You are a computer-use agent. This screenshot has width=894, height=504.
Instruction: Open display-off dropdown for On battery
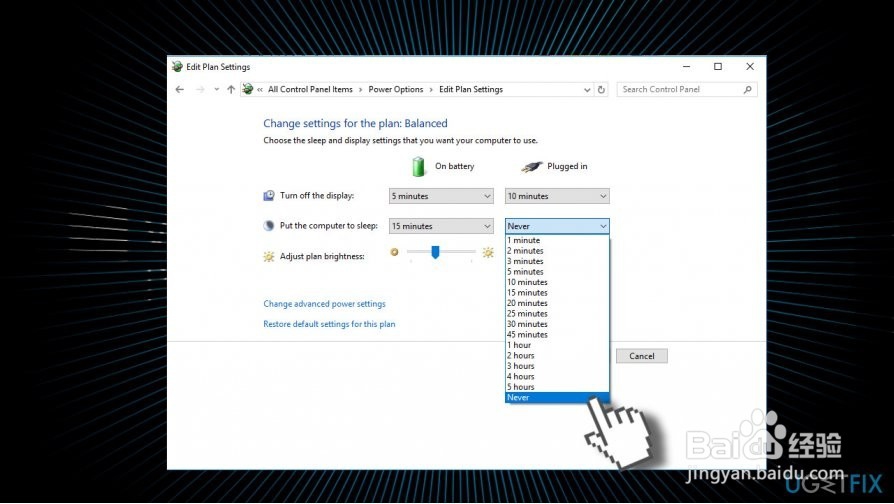click(x=441, y=196)
